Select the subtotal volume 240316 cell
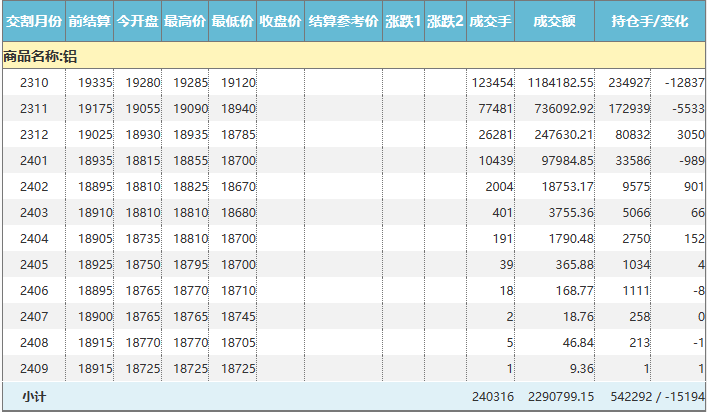 click(x=491, y=397)
